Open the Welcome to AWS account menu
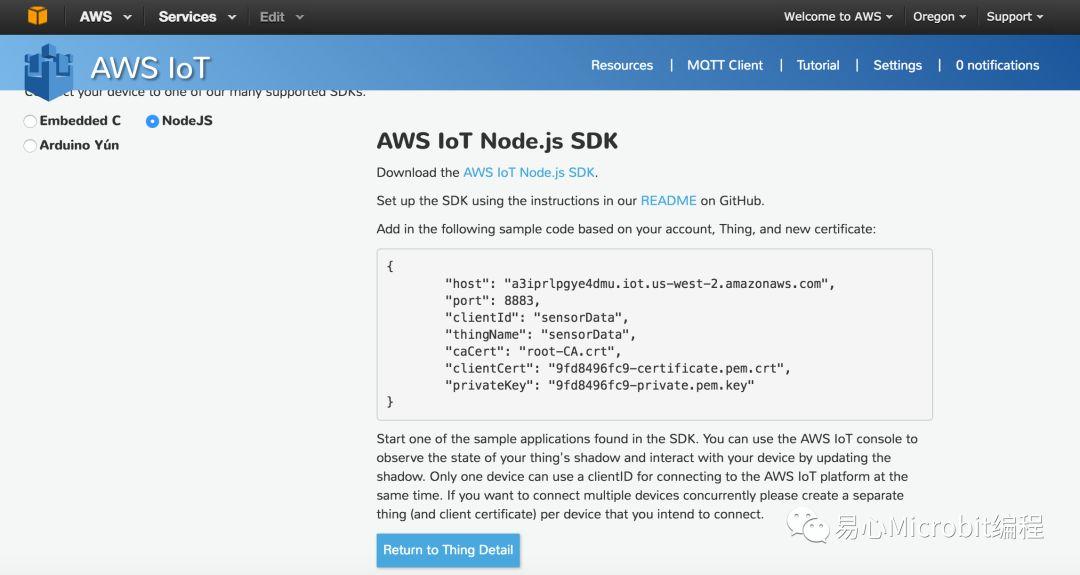This screenshot has height=575, width=1080. (x=838, y=17)
